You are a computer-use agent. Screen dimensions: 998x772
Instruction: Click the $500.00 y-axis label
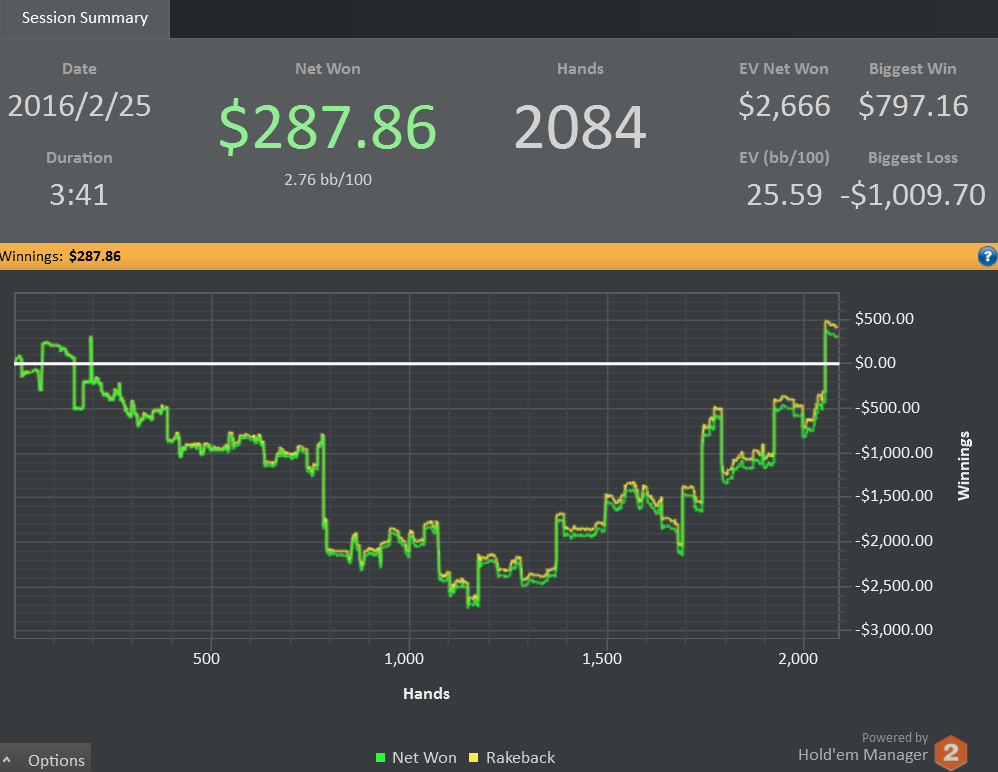pyautogui.click(x=884, y=318)
